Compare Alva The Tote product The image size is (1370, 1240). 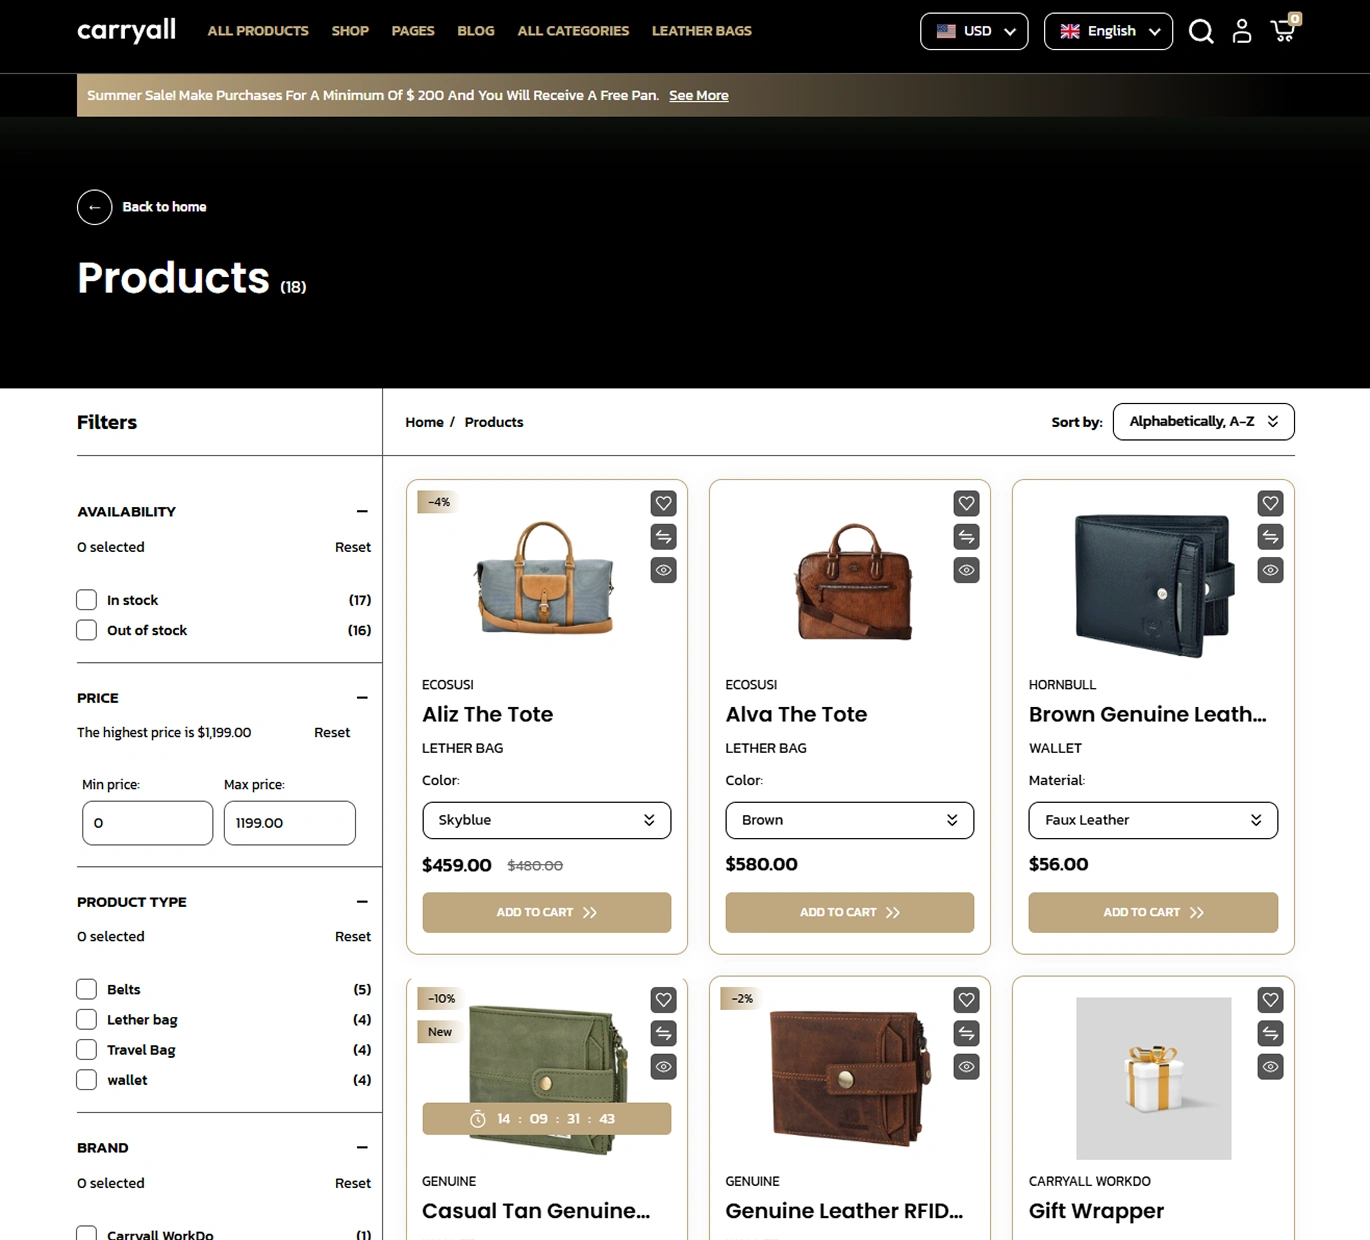pyautogui.click(x=966, y=537)
